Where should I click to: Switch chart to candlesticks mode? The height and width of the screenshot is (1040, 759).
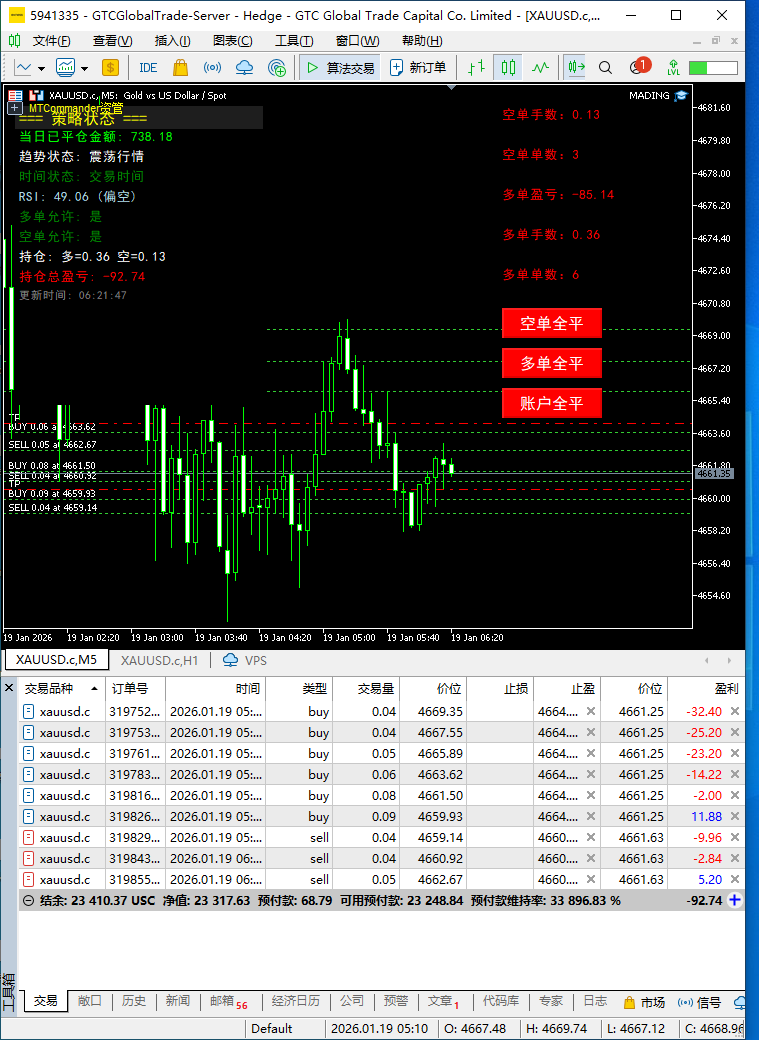click(508, 68)
